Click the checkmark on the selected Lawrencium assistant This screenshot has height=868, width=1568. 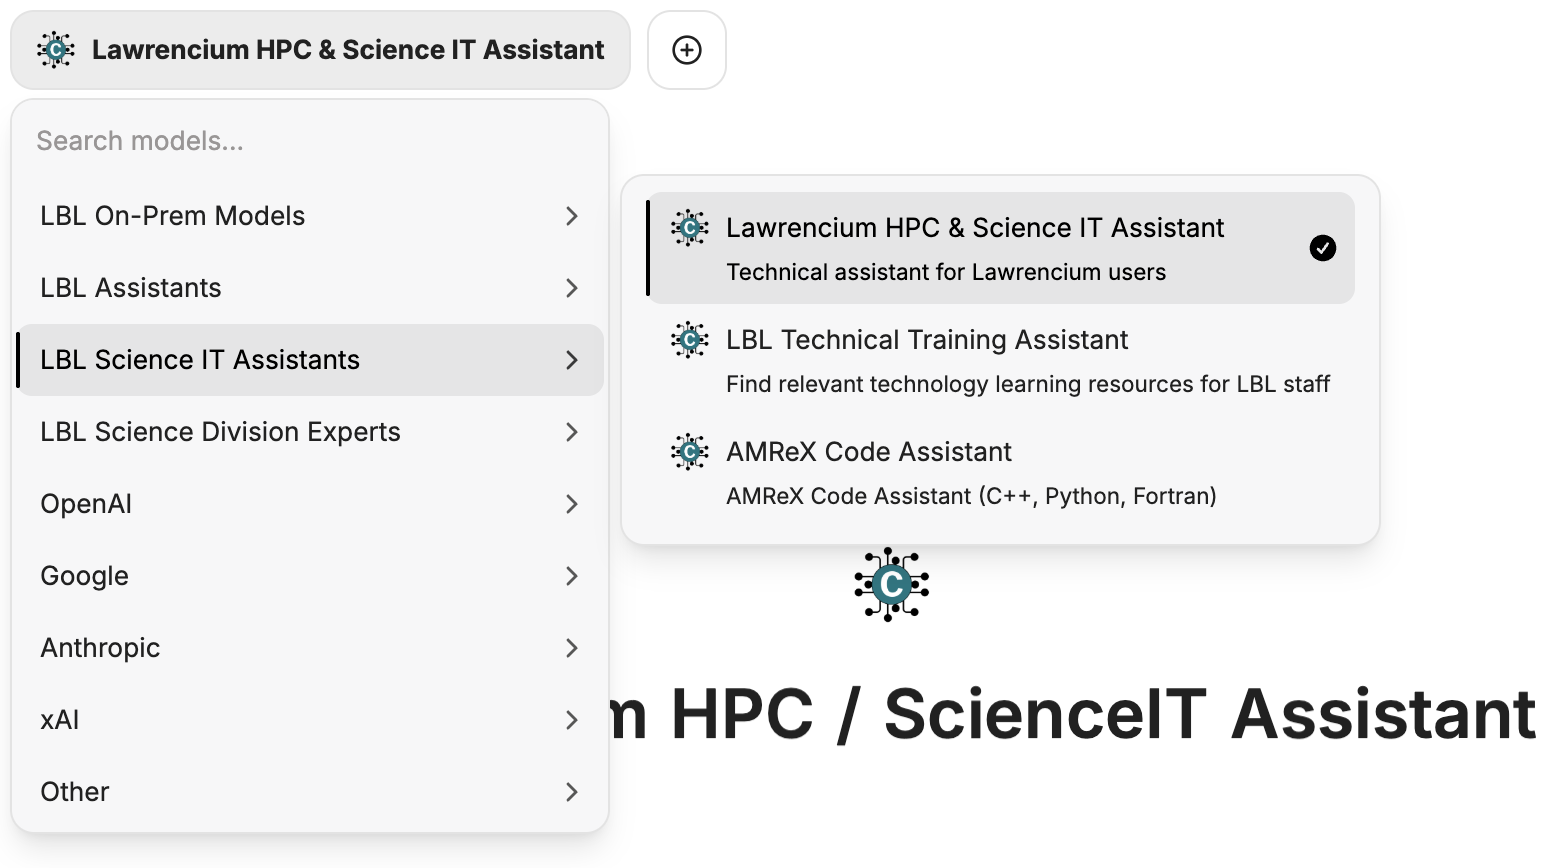pyautogui.click(x=1322, y=247)
